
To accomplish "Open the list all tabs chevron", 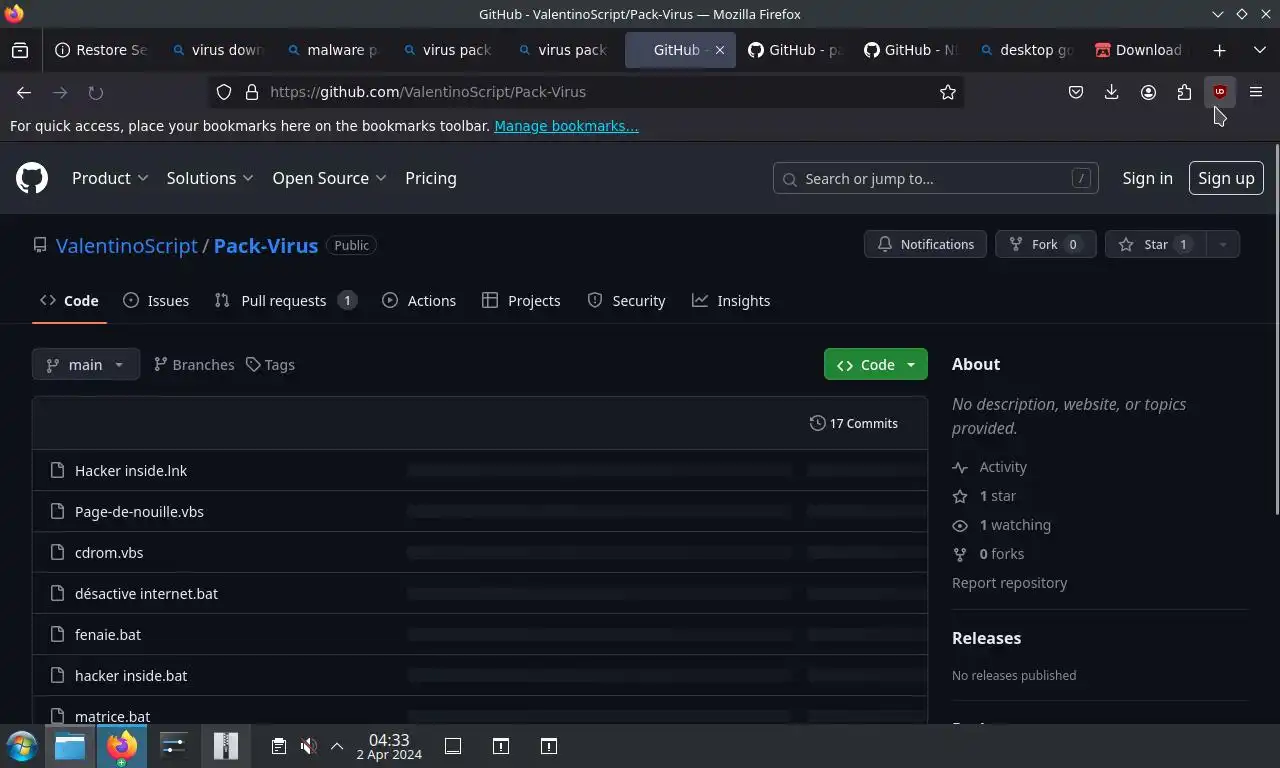I will click(x=1259, y=50).
